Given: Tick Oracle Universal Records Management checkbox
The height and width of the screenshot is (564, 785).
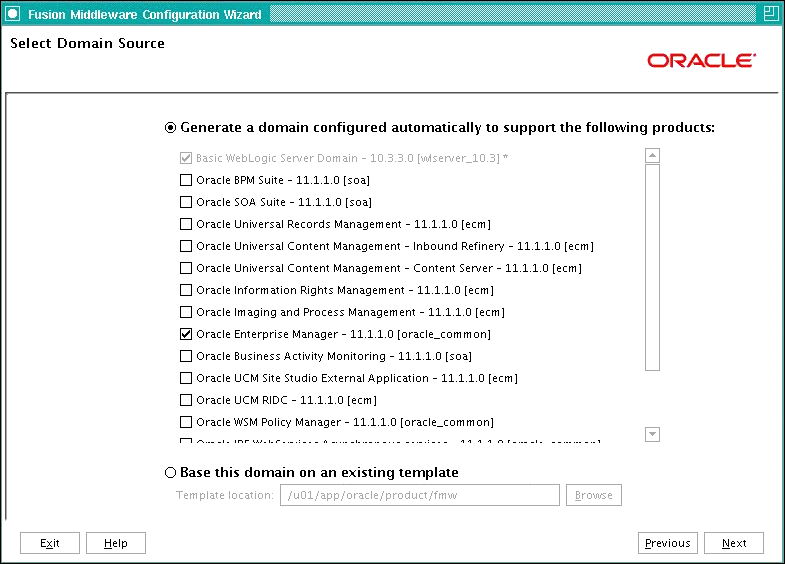Looking at the screenshot, I should pyautogui.click(x=186, y=224).
